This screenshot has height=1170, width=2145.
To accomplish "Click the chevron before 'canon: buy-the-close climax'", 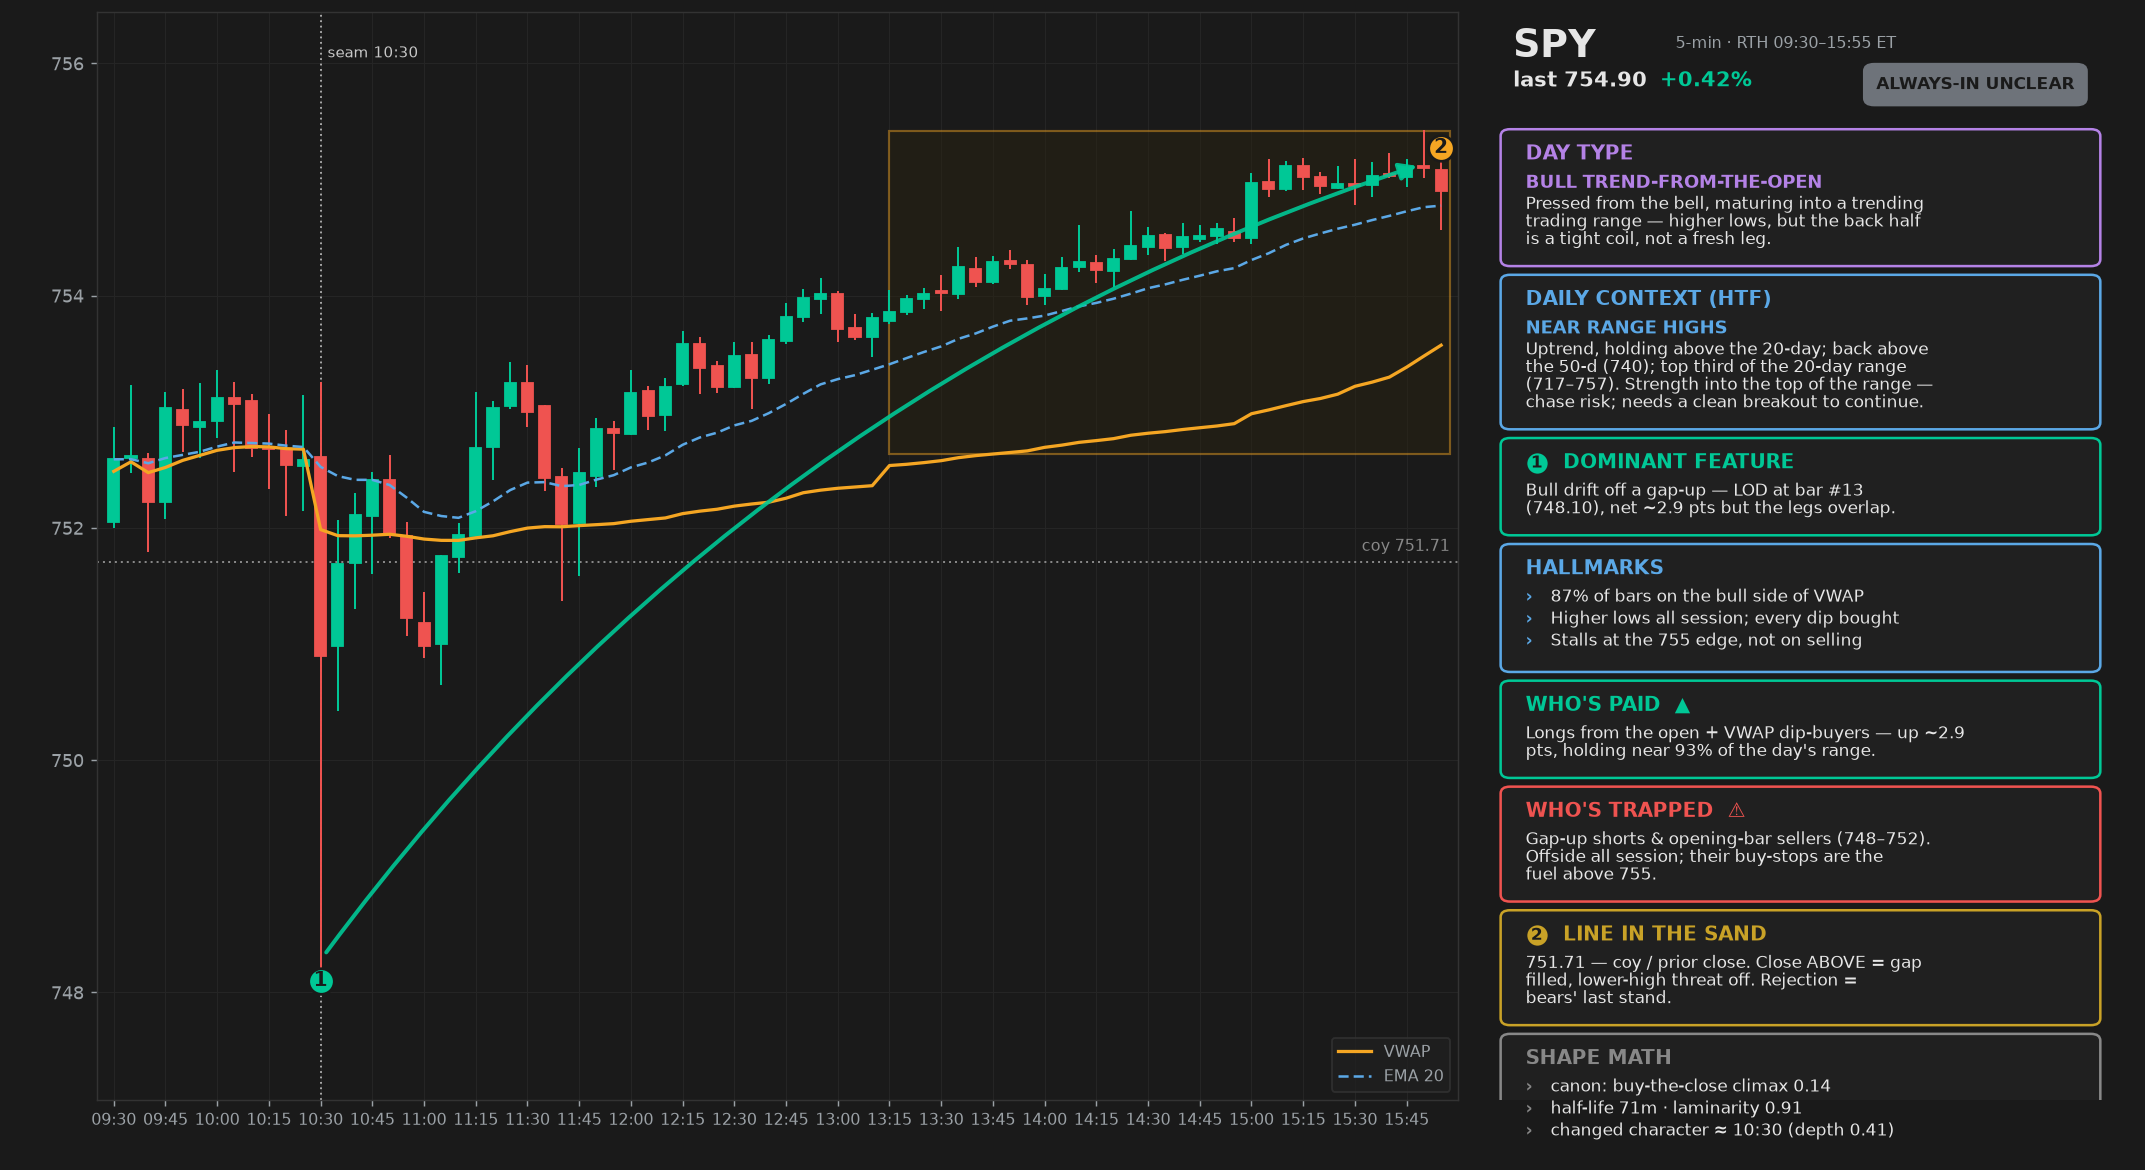I will pos(1529,1087).
